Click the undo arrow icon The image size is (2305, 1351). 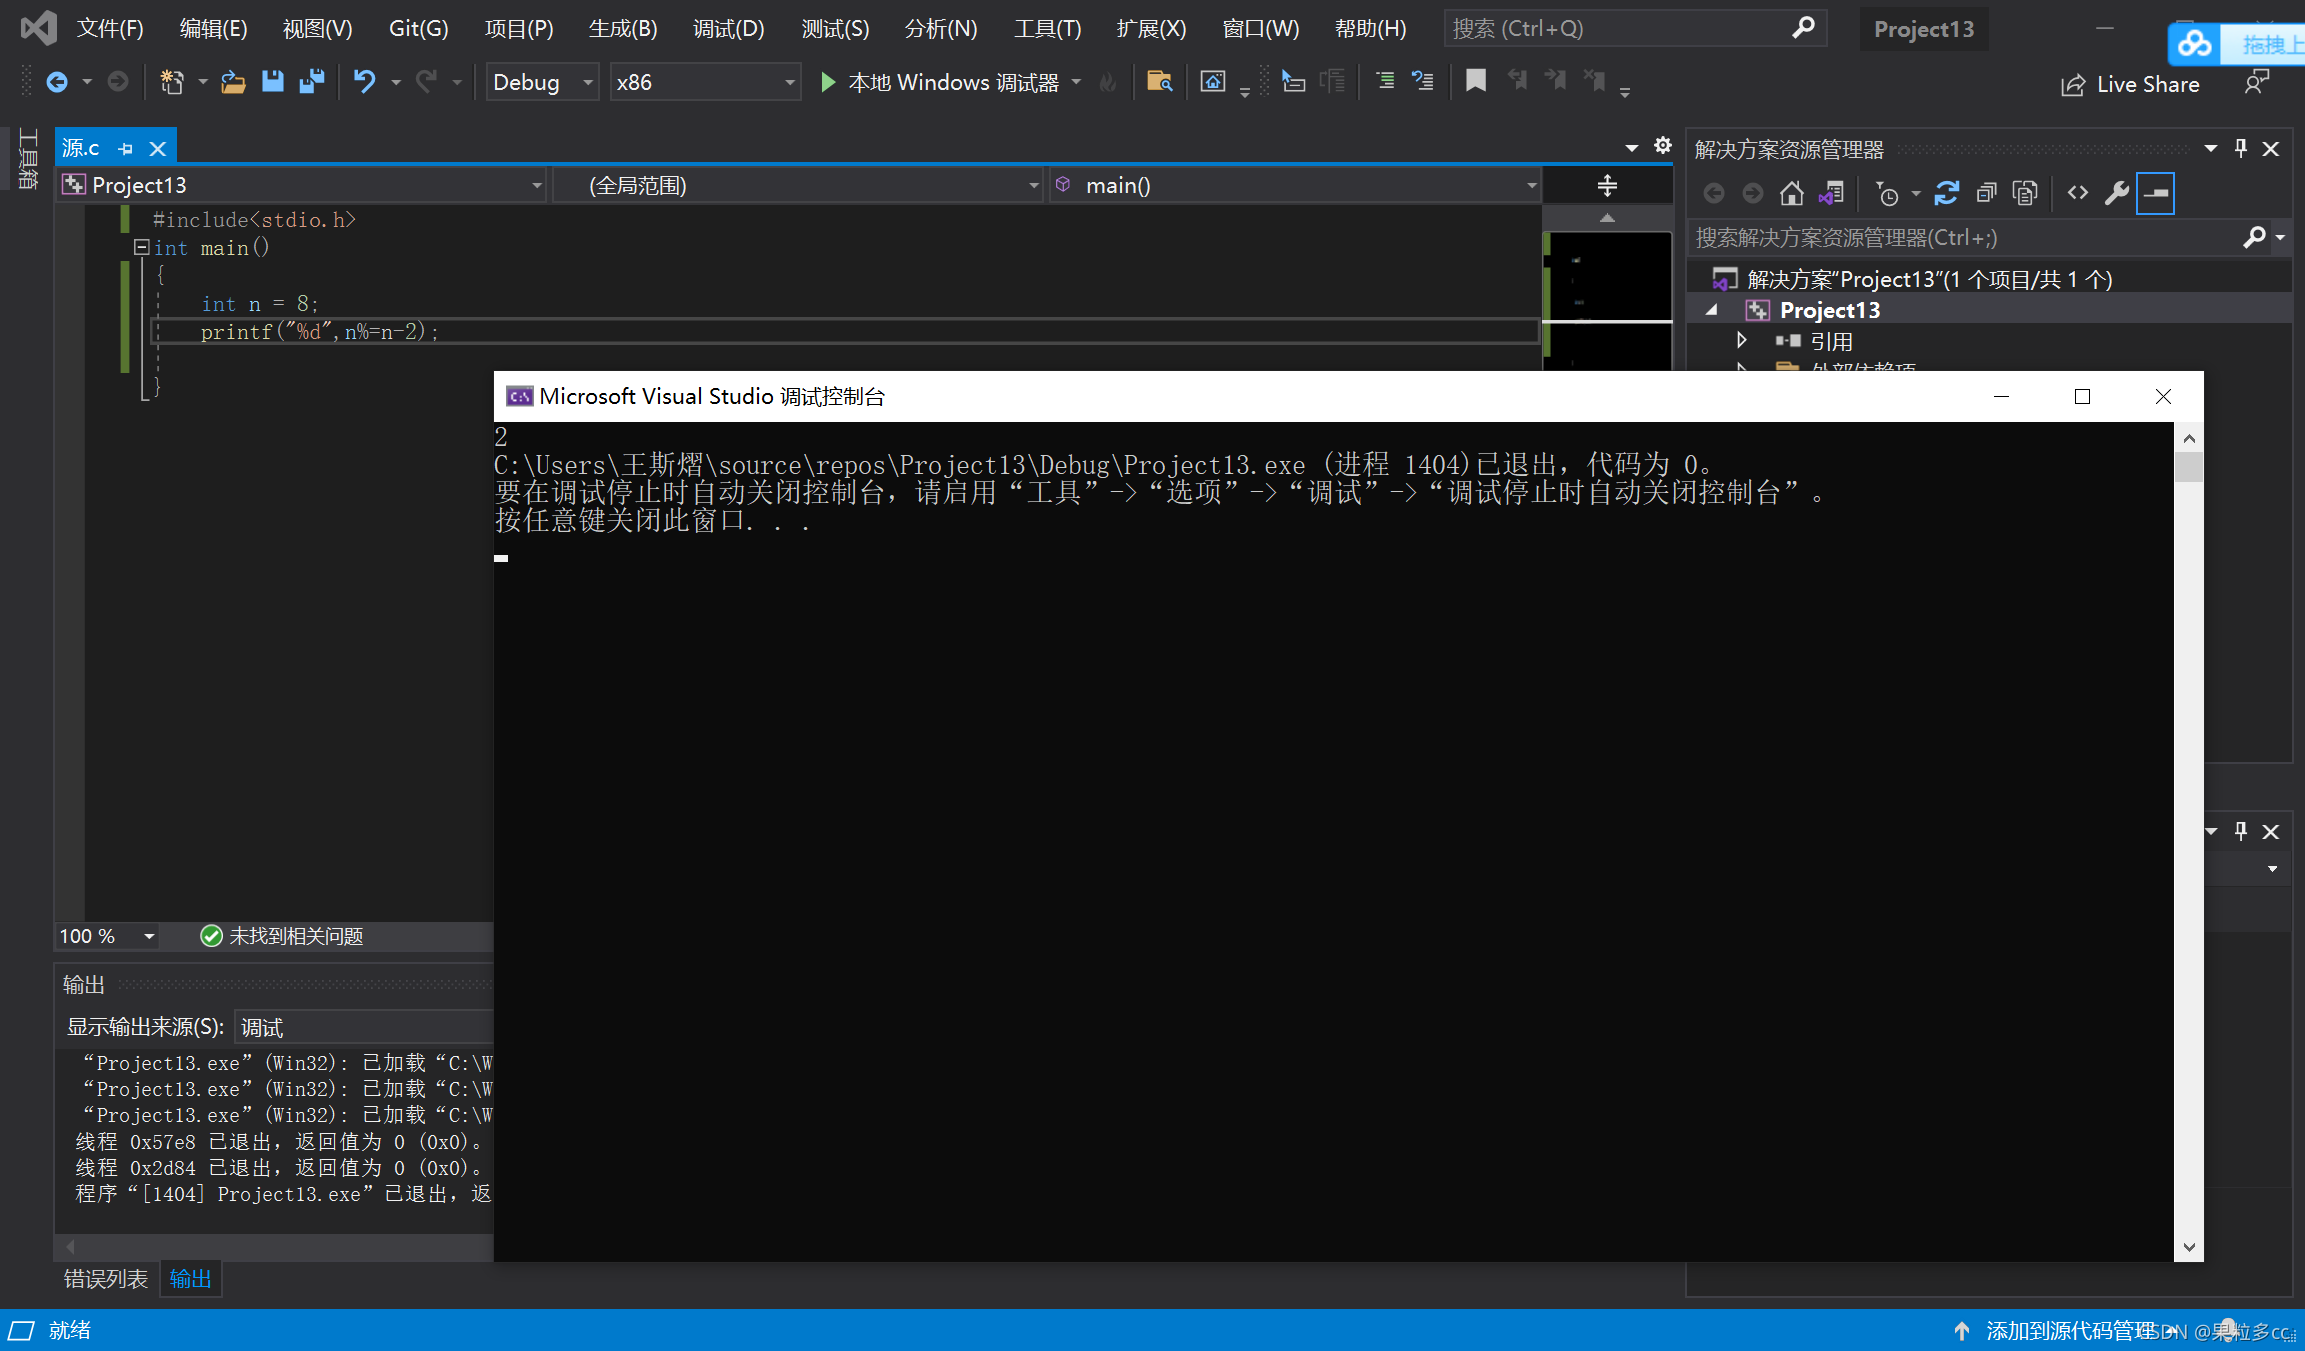pyautogui.click(x=364, y=82)
